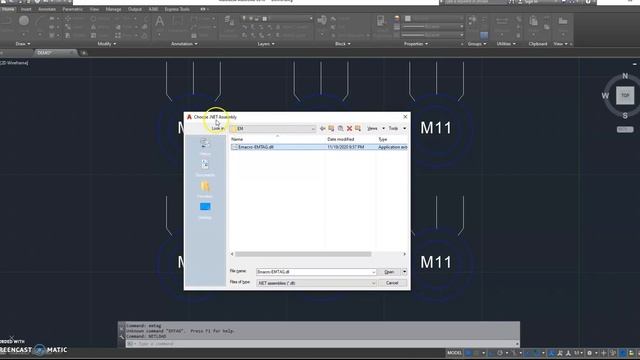Open the Express Tools ribbon tab
The width and height of the screenshot is (640, 360).
click(177, 9)
